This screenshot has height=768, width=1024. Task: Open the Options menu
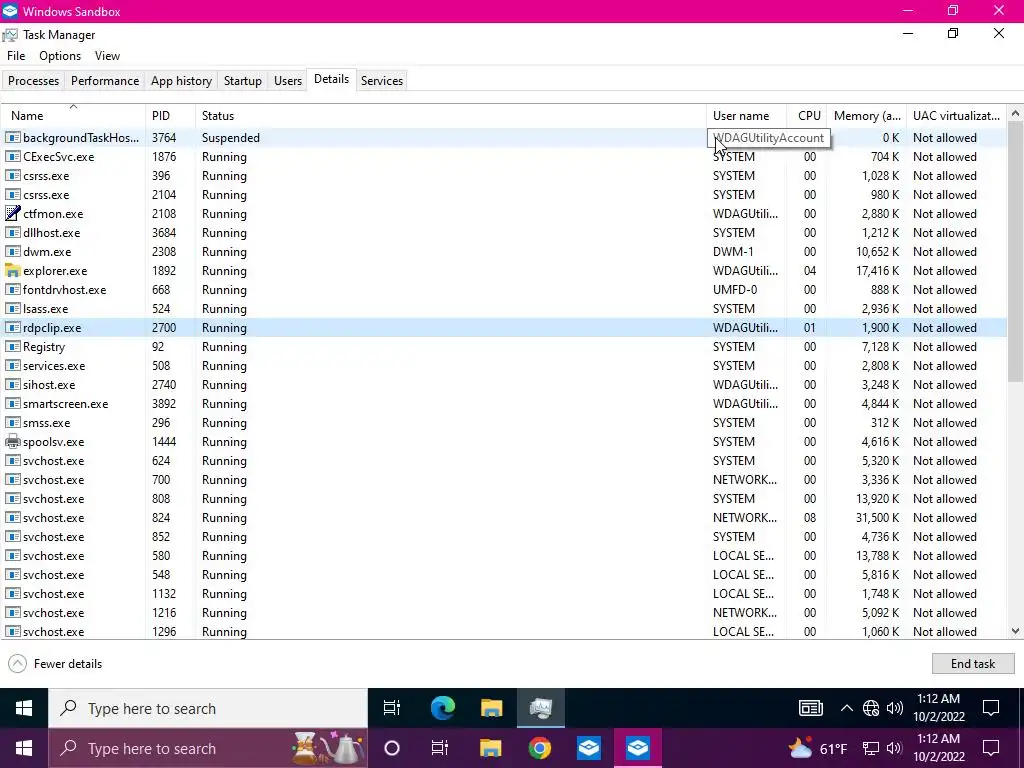click(60, 56)
